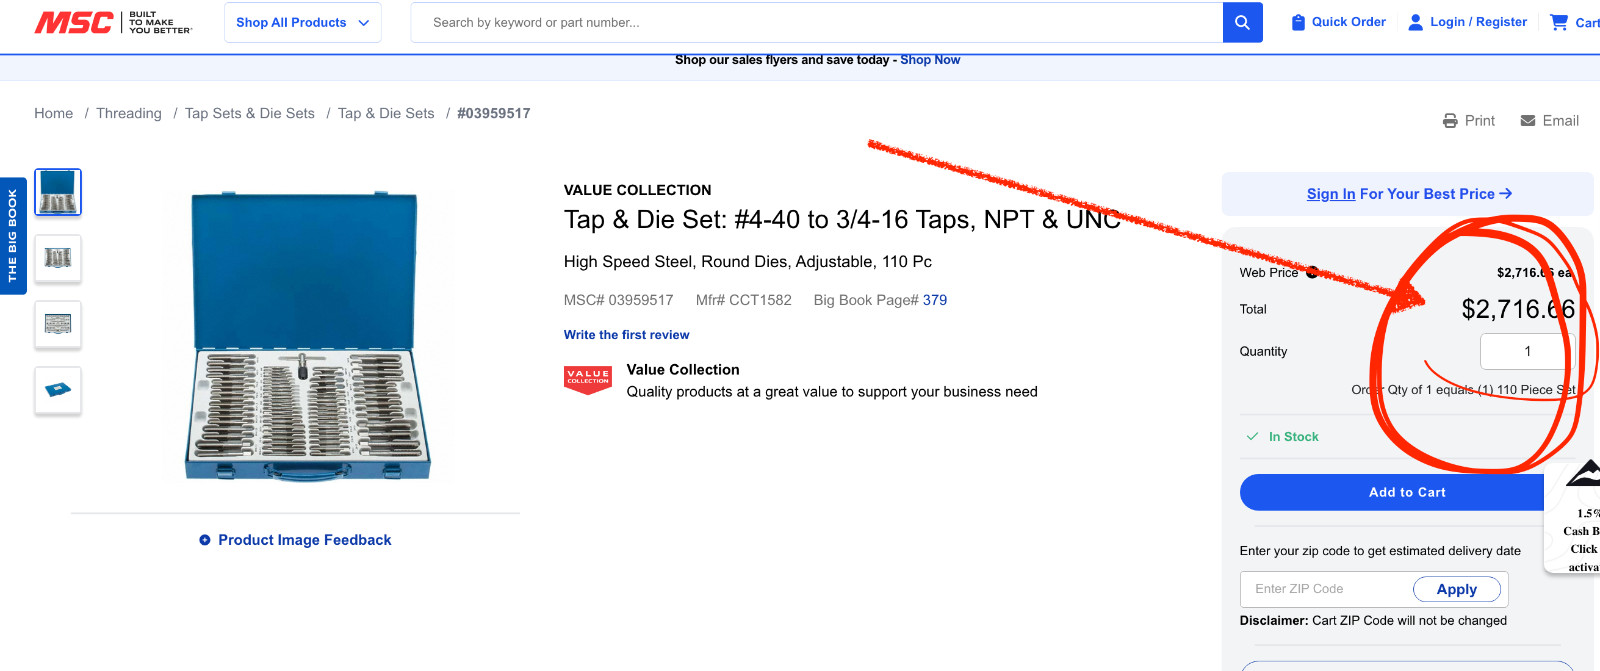Open Shop All Products dropdown
Image resolution: width=1600 pixels, height=671 pixels.
point(303,22)
